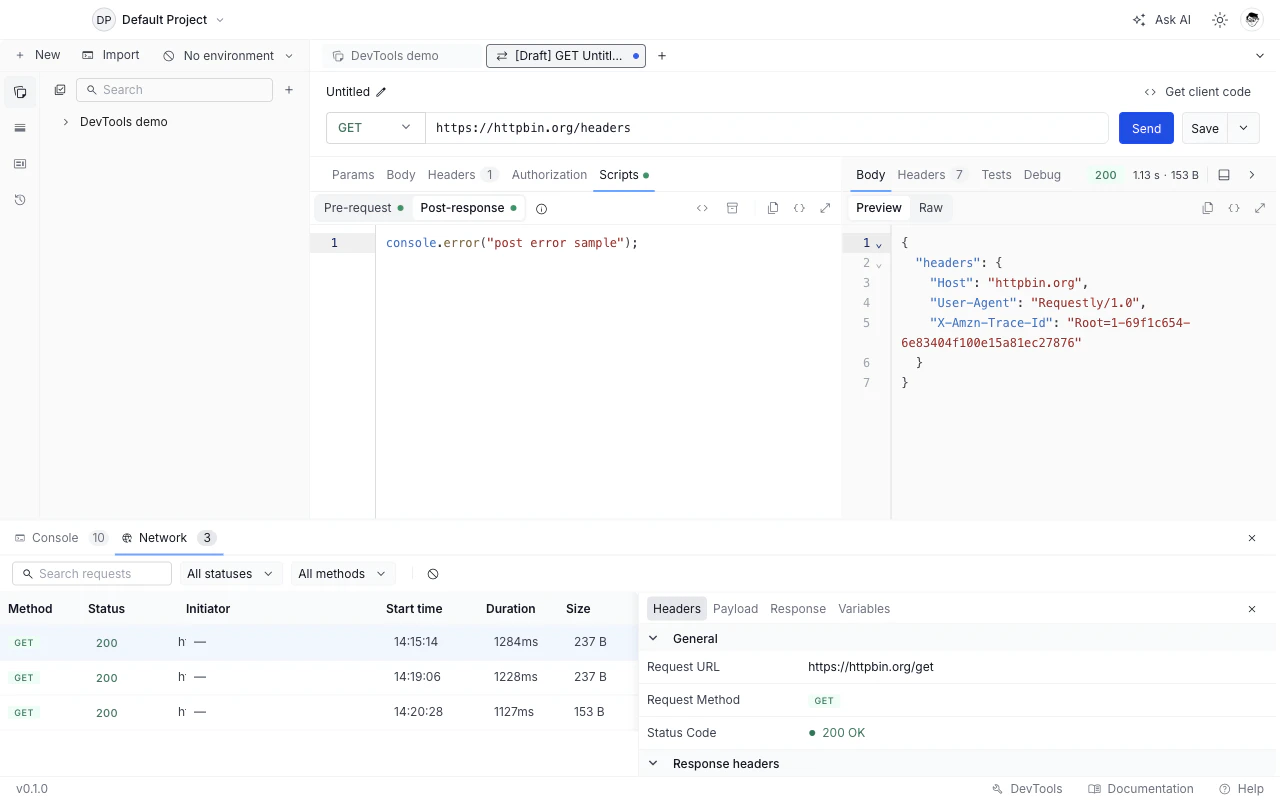
Task: Switch to the Raw response view
Action: [x=931, y=208]
